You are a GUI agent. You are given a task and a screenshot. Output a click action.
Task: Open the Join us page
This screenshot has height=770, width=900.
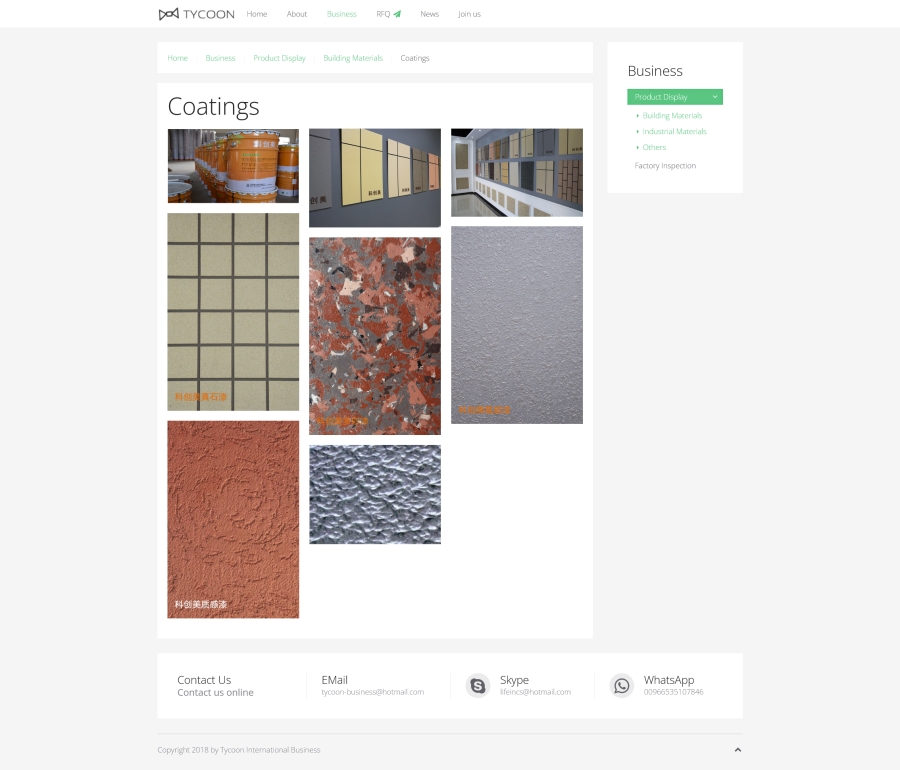pyautogui.click(x=469, y=14)
